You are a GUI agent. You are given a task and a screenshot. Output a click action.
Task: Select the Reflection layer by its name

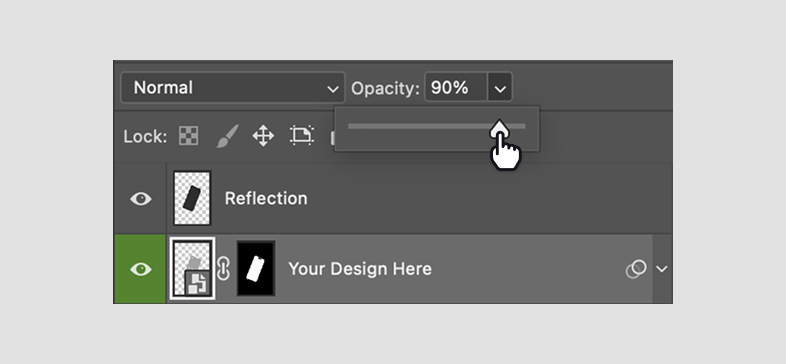tap(266, 199)
